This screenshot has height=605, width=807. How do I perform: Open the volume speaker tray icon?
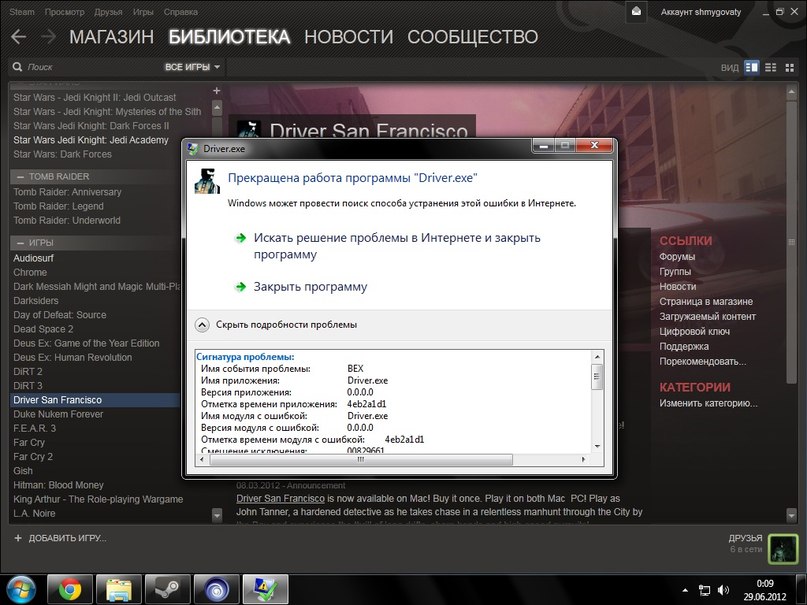click(723, 590)
